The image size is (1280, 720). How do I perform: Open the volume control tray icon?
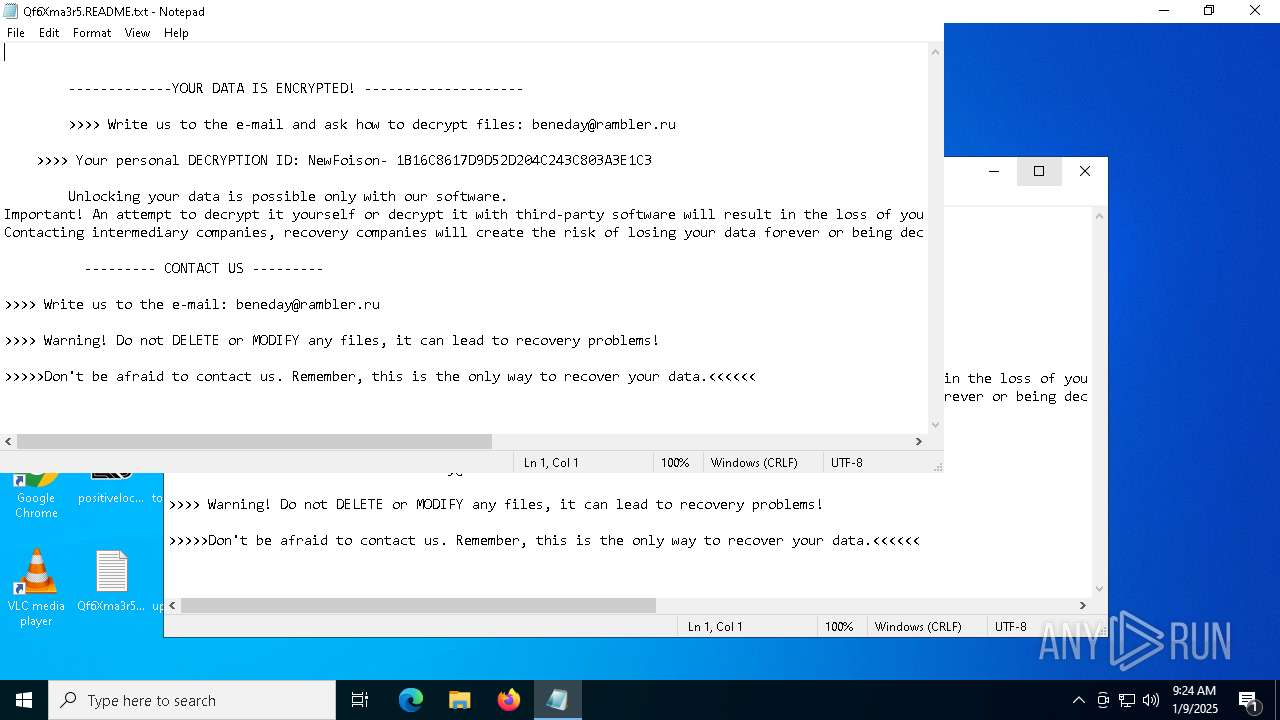point(1151,700)
